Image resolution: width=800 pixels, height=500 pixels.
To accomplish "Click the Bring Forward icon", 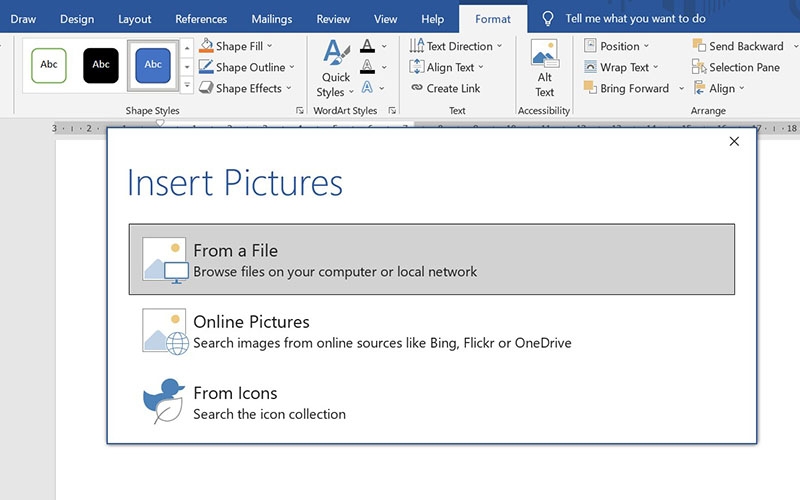I will (x=590, y=88).
